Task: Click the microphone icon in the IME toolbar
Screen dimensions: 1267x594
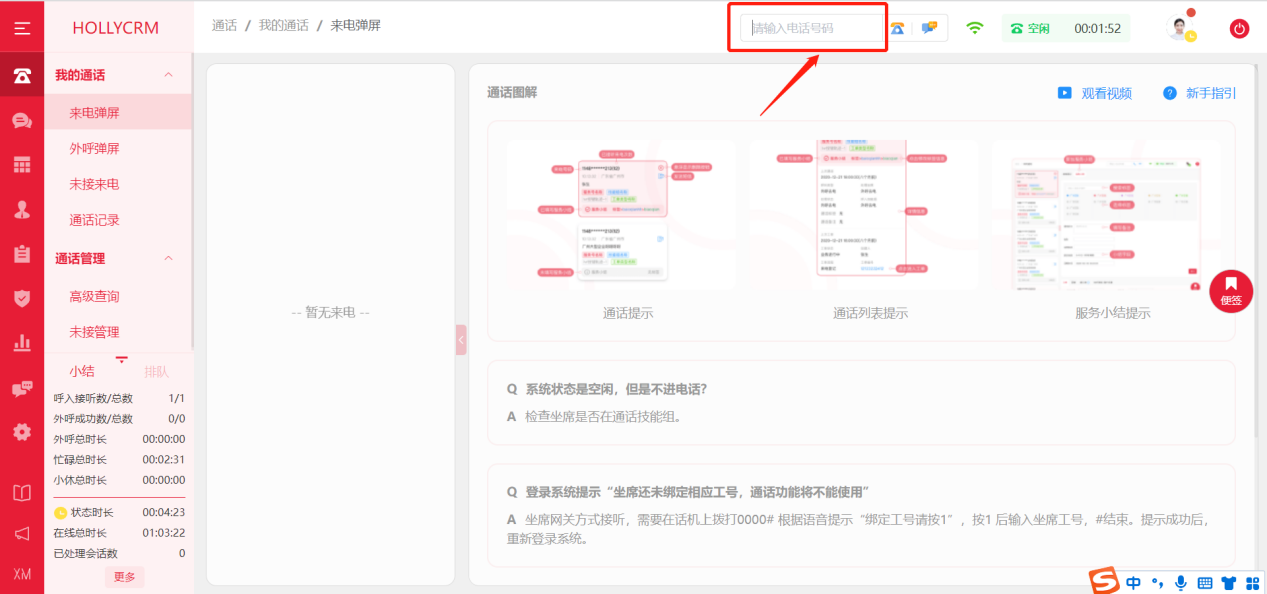Action: 1181,582
